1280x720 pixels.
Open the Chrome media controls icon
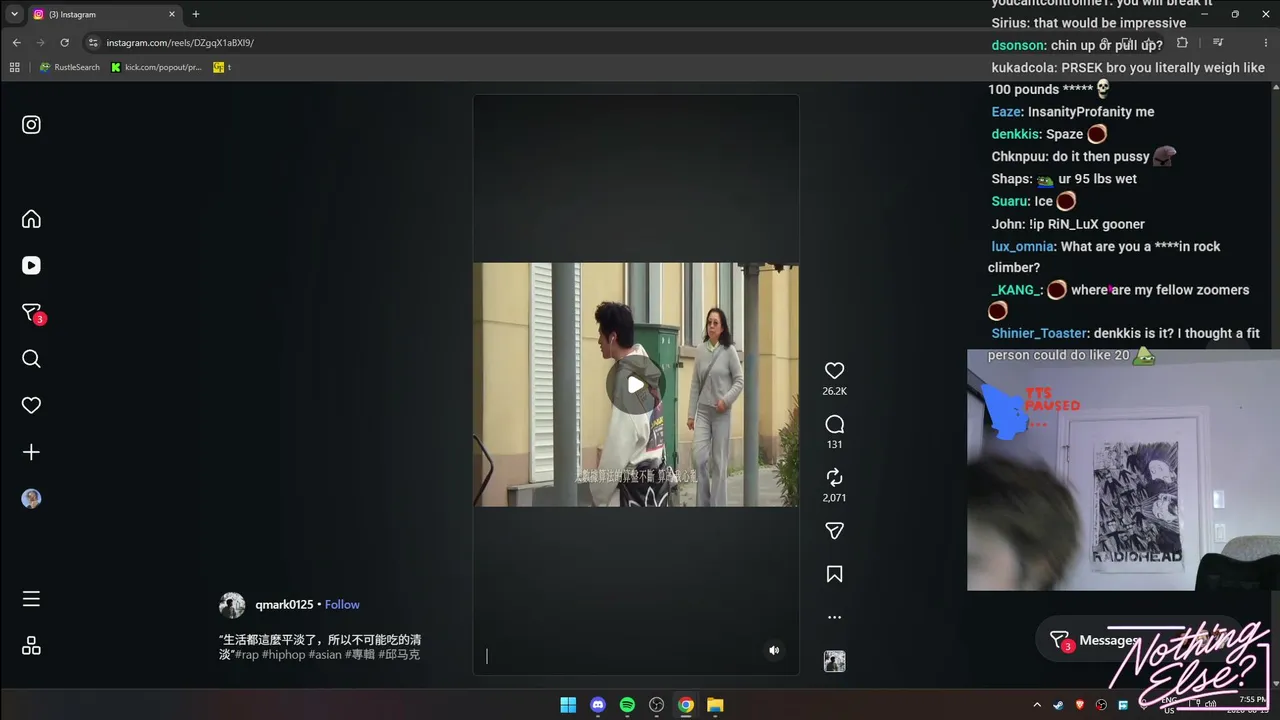point(1218,43)
